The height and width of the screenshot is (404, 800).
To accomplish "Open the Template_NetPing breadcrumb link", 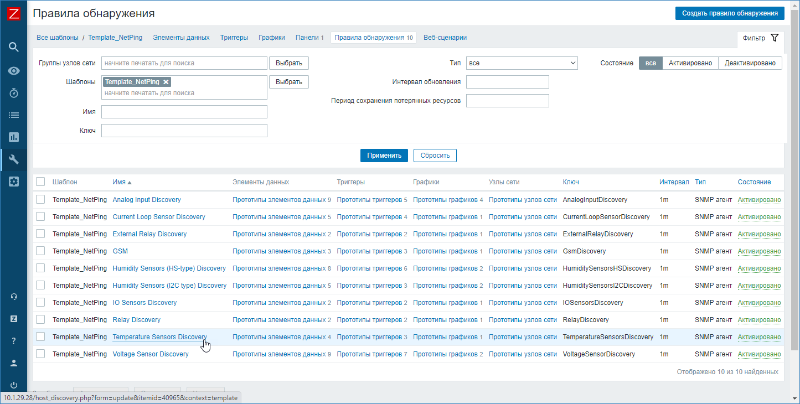I will click(115, 38).
